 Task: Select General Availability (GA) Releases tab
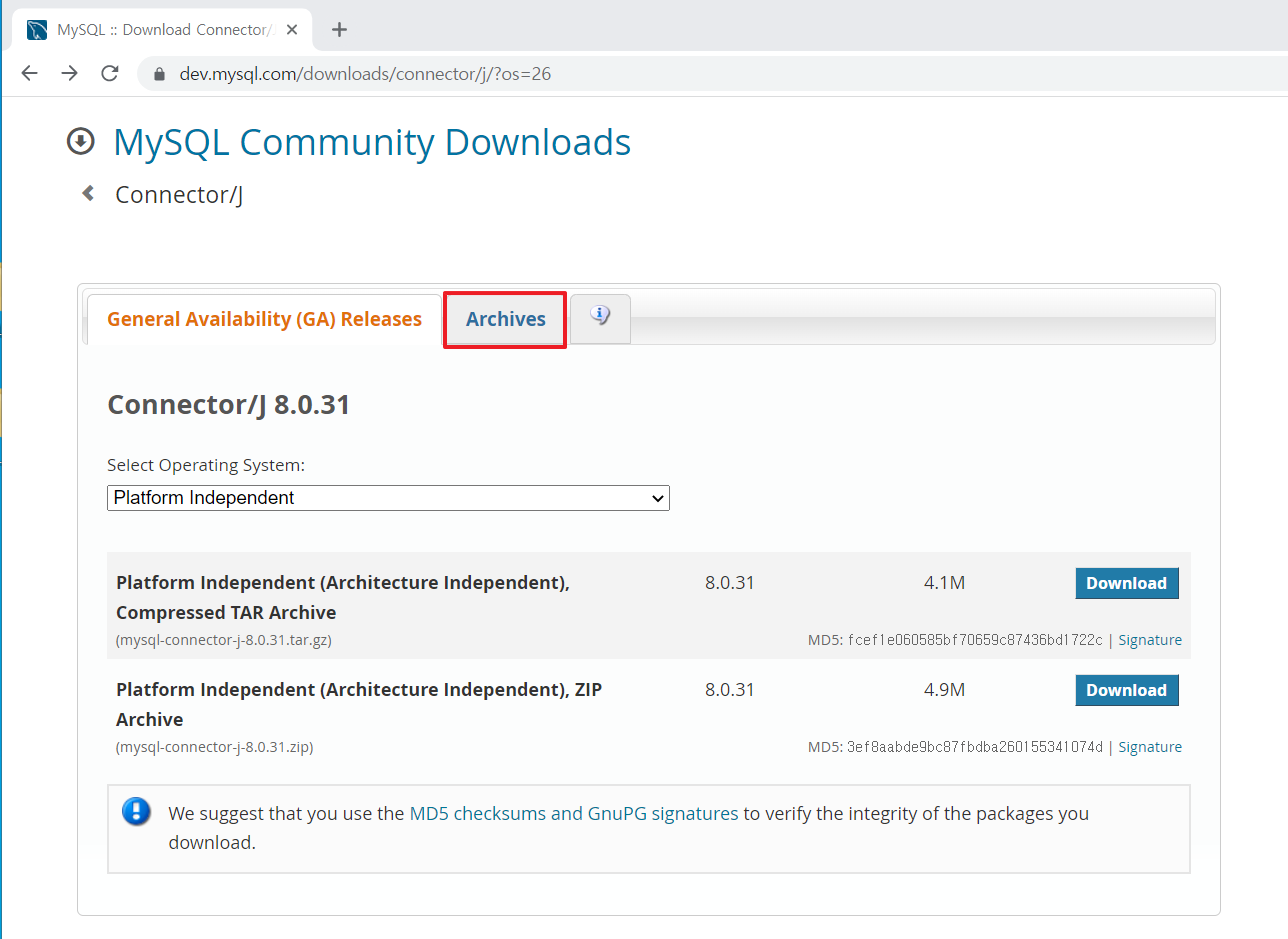tap(264, 319)
